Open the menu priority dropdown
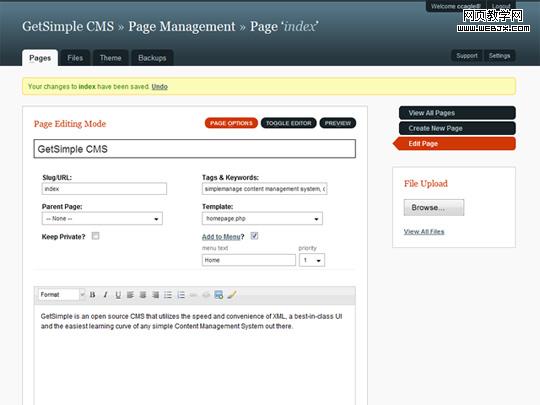The width and height of the screenshot is (540, 405). pos(312,260)
